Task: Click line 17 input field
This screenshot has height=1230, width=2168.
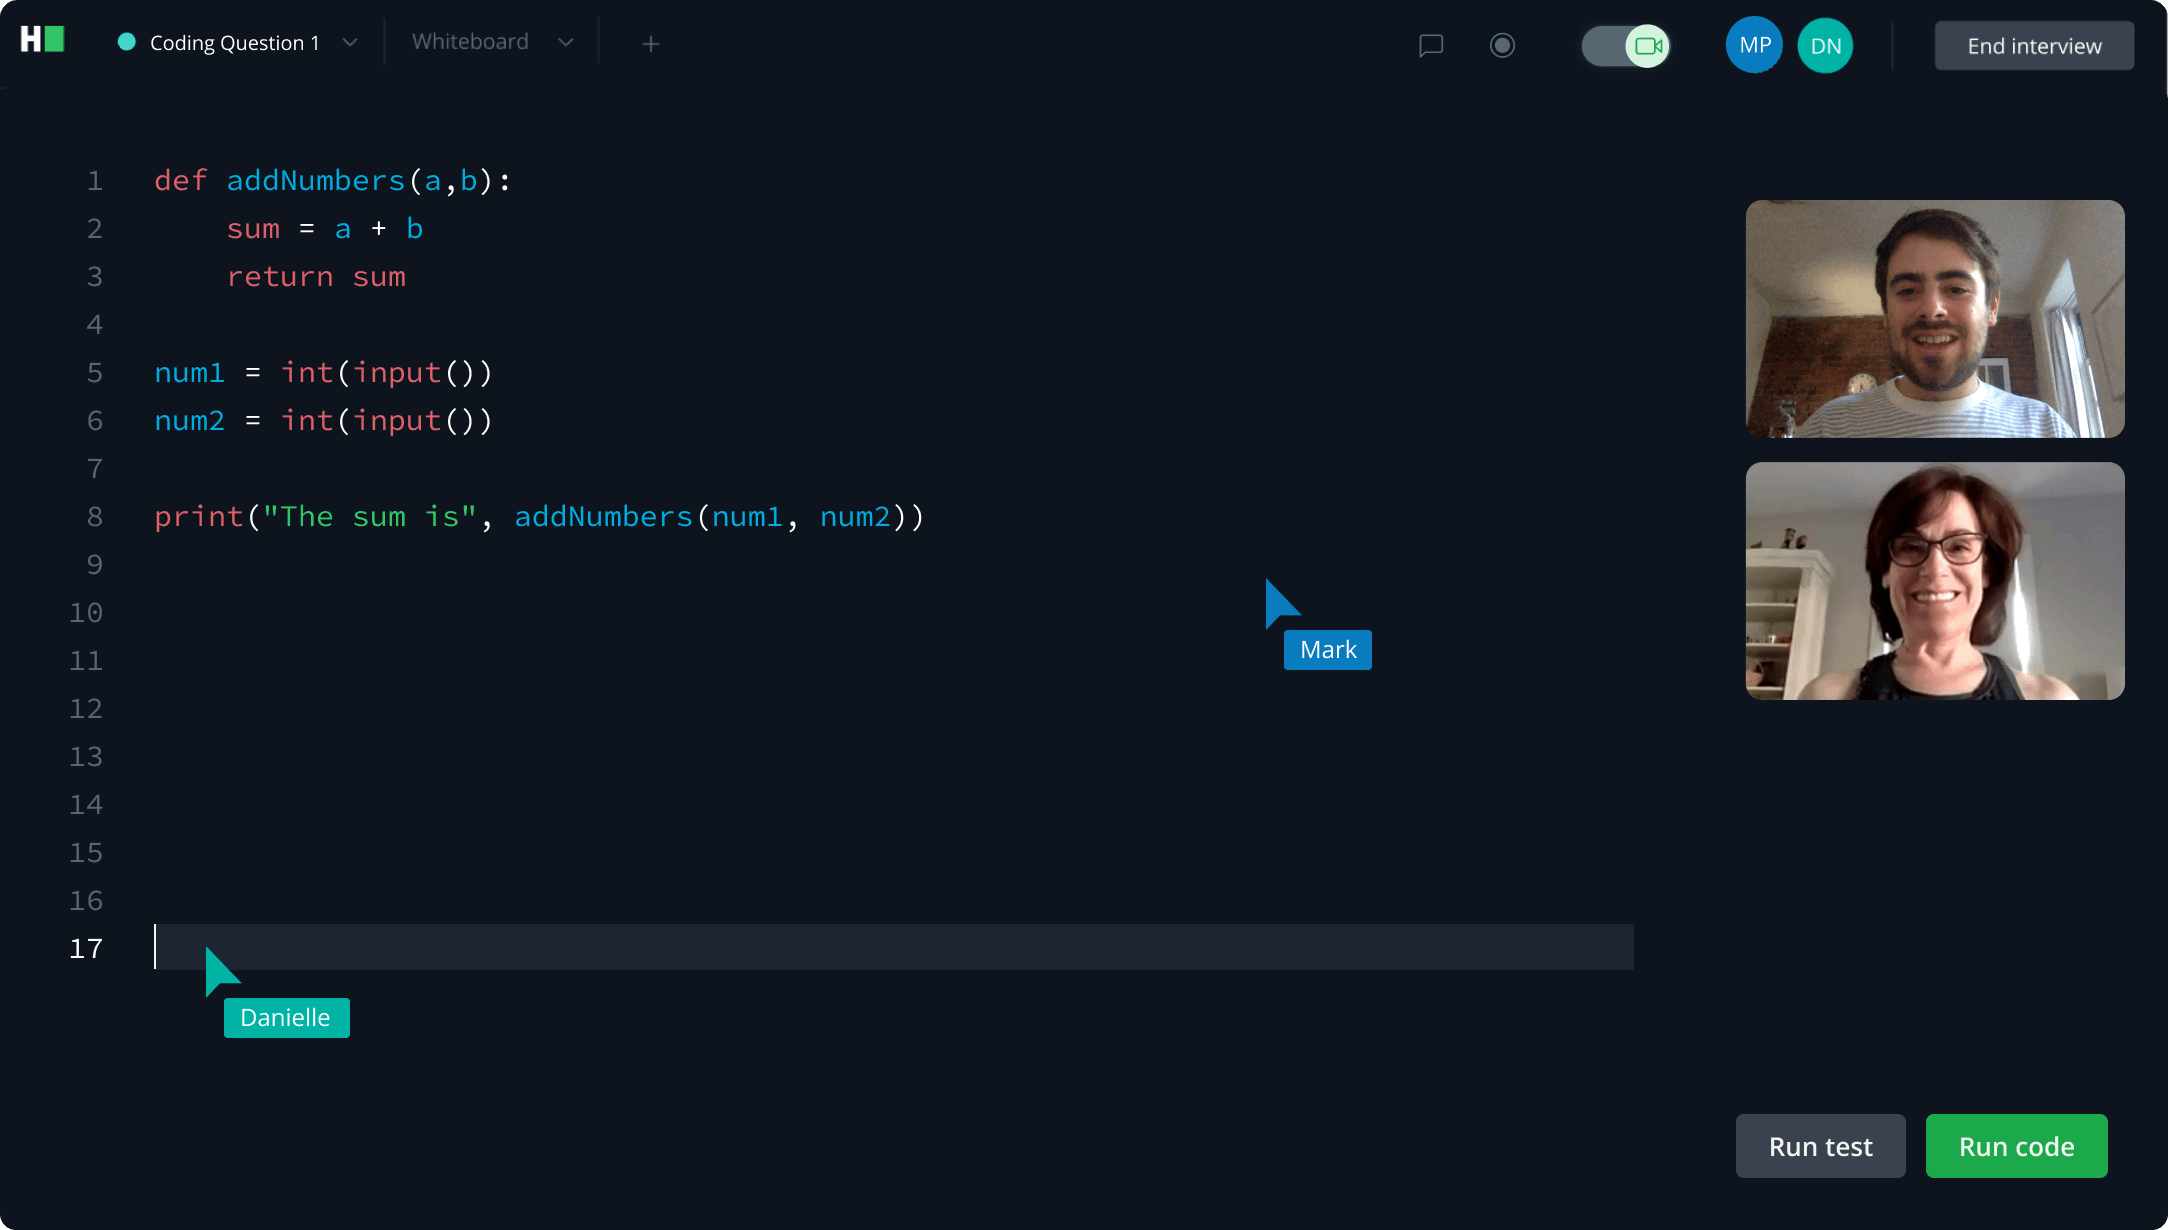Action: tap(892, 949)
